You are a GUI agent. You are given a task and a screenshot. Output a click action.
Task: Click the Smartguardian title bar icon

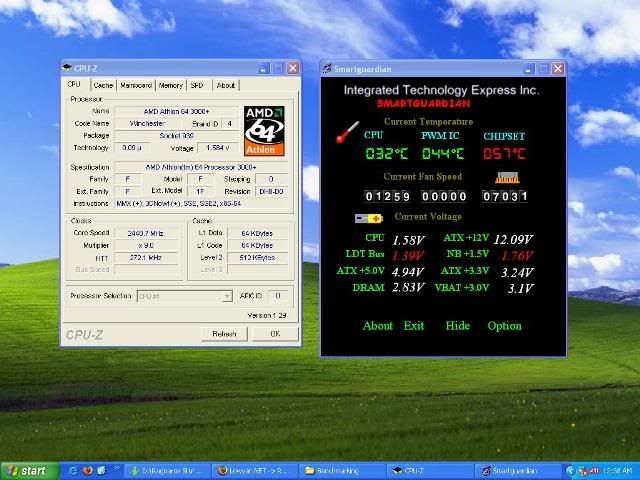coord(327,69)
